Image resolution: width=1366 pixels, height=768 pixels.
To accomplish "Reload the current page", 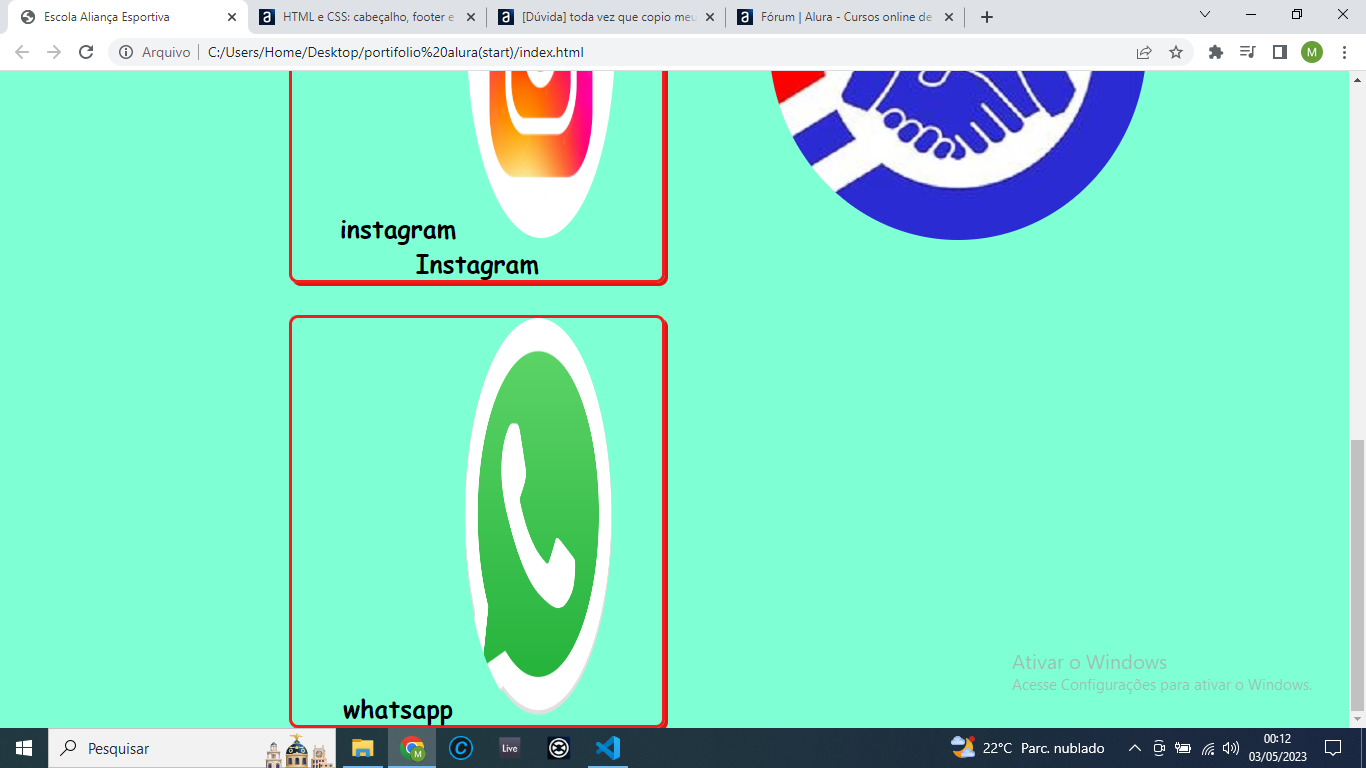I will click(86, 52).
